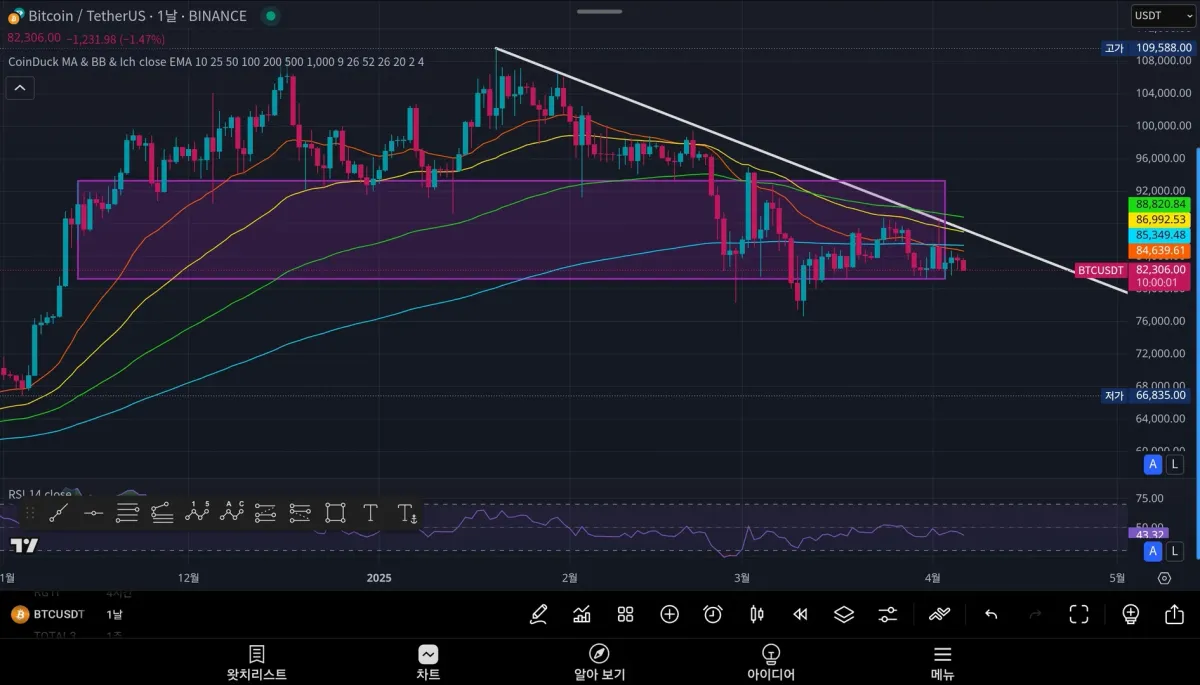The image size is (1200, 685).
Task: Tap the lightbulb plus publish idea icon
Action: [1131, 614]
